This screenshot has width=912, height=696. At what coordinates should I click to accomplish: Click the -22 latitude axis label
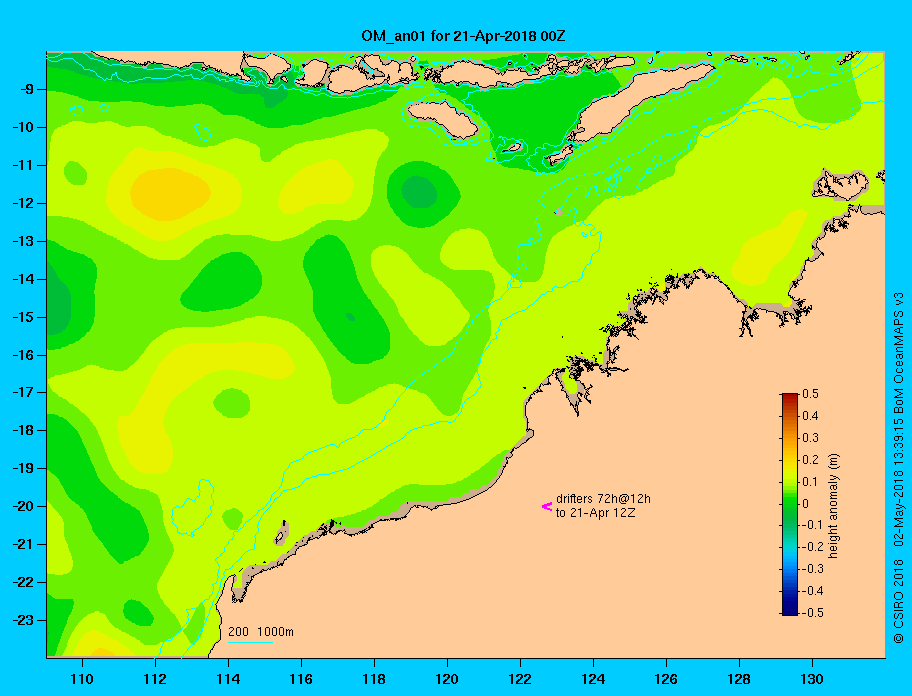point(22,582)
